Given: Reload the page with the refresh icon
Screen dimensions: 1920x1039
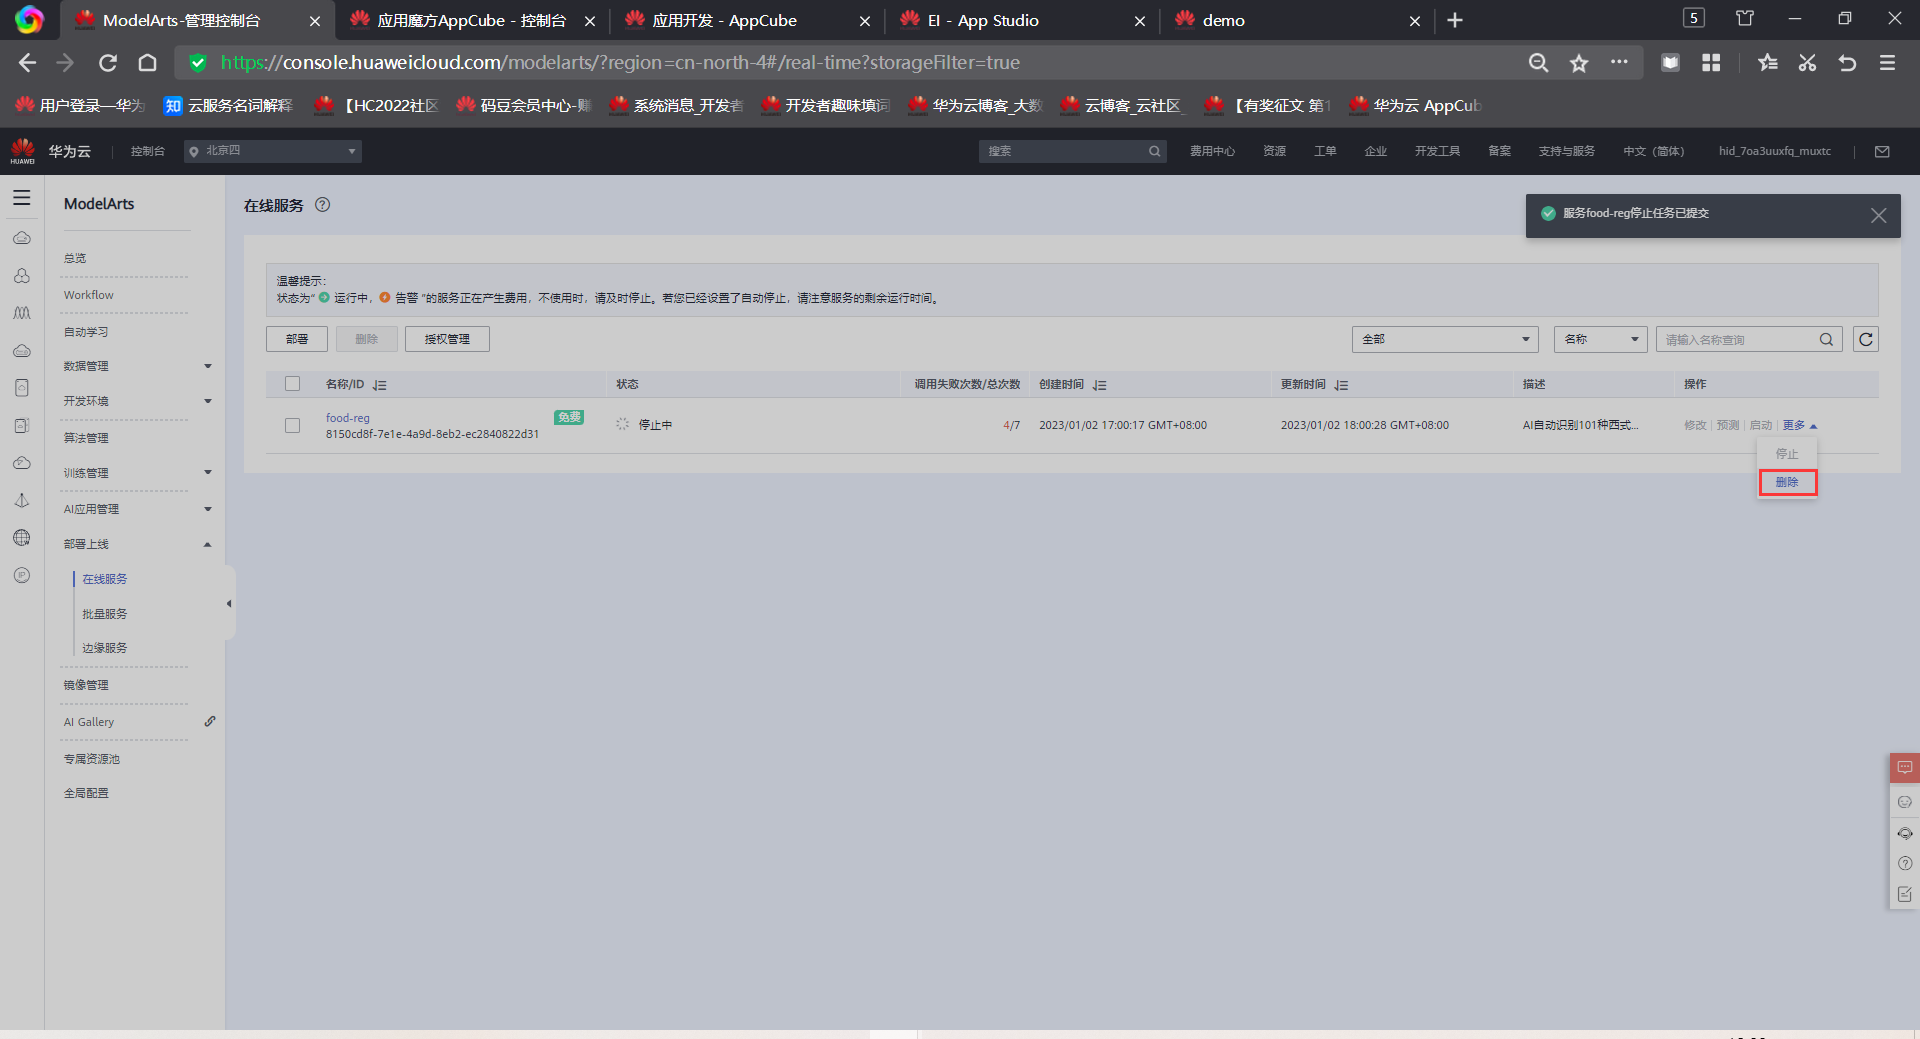Looking at the screenshot, I should point(108,63).
